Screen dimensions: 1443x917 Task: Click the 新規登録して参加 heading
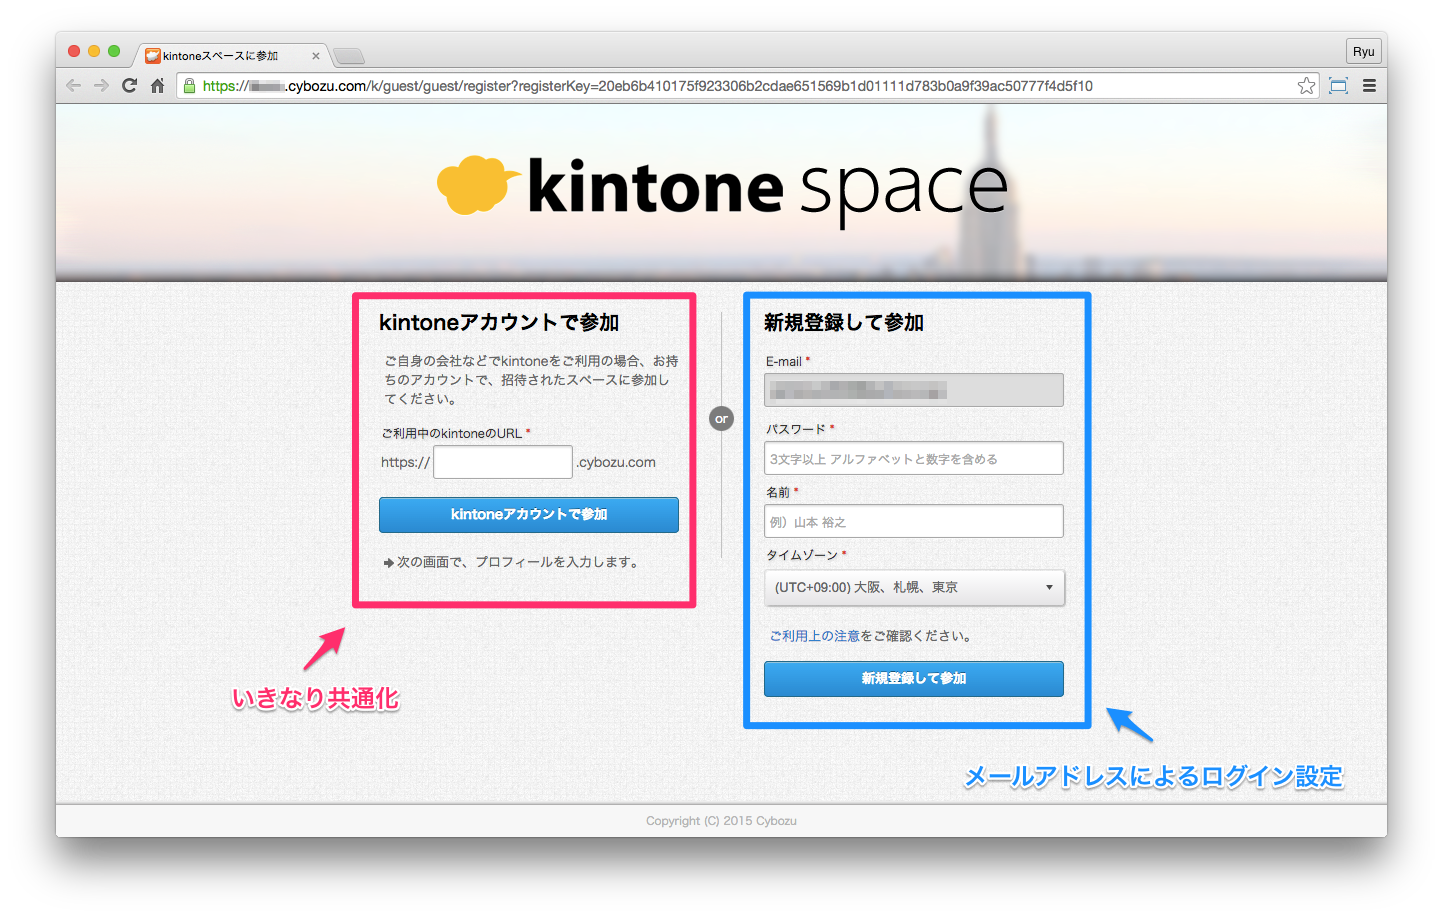(x=844, y=322)
